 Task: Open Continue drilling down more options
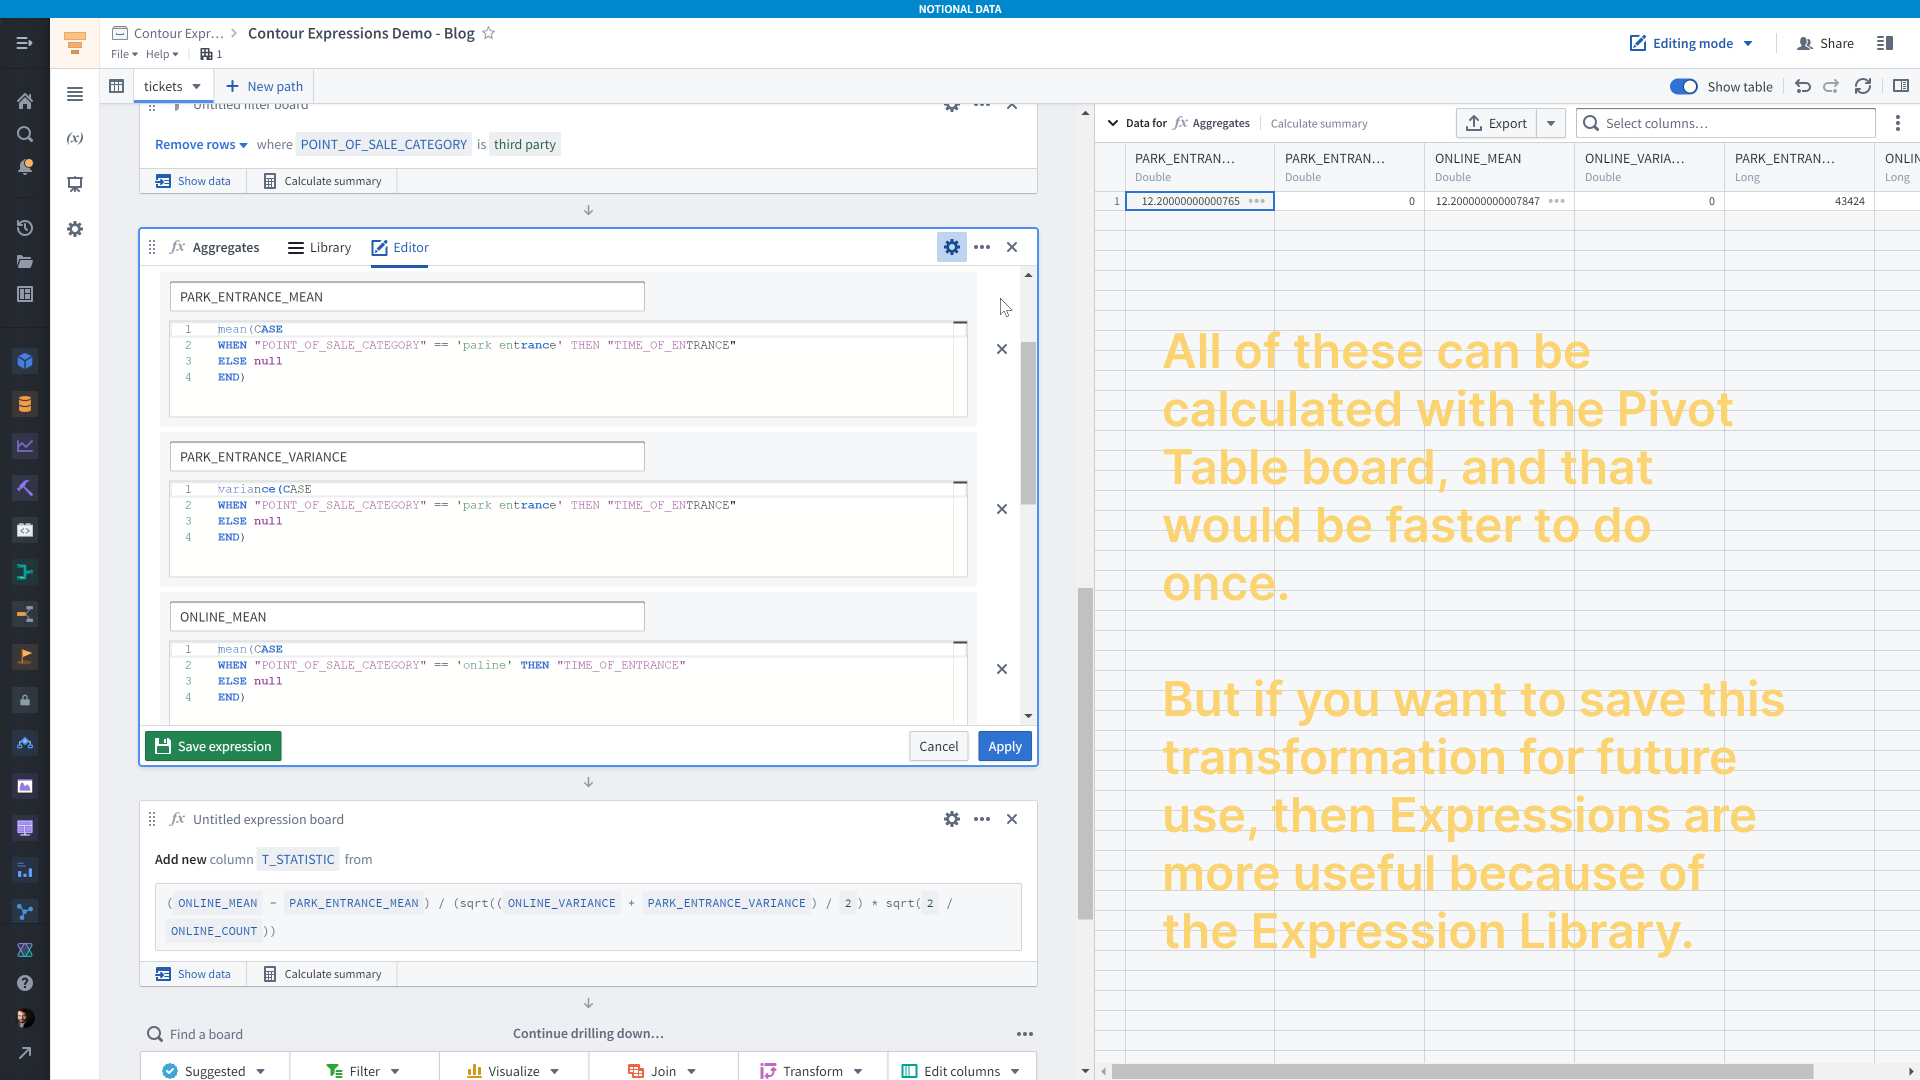[x=1025, y=1034]
